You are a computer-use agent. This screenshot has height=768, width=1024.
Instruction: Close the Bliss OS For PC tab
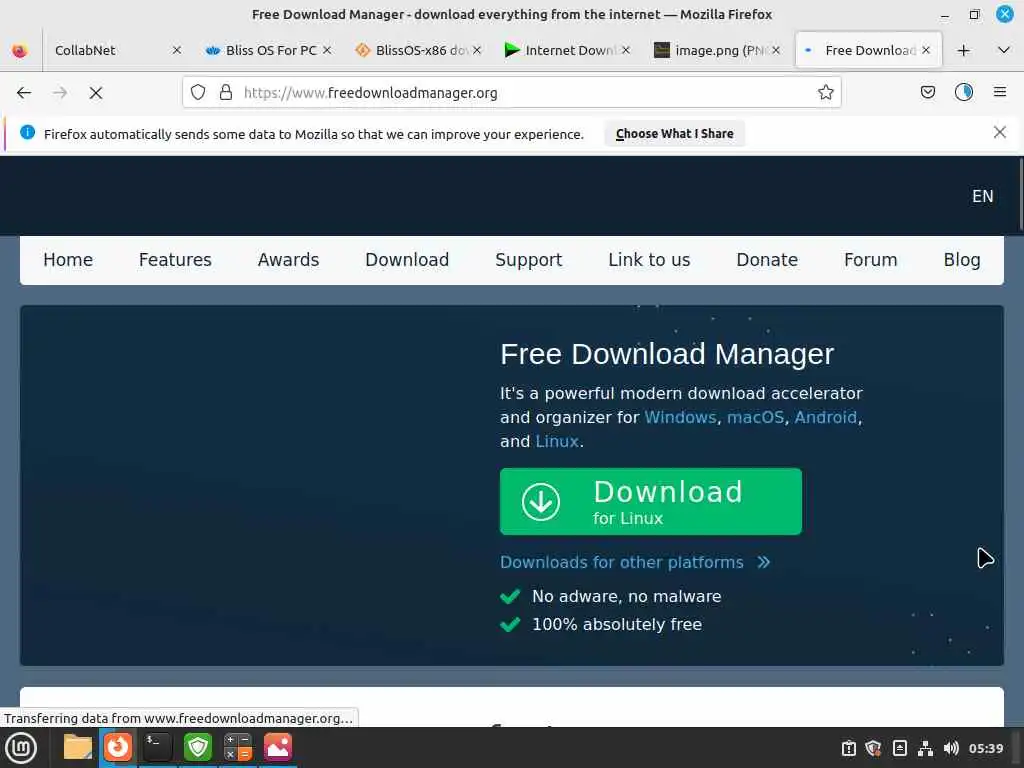click(x=327, y=50)
